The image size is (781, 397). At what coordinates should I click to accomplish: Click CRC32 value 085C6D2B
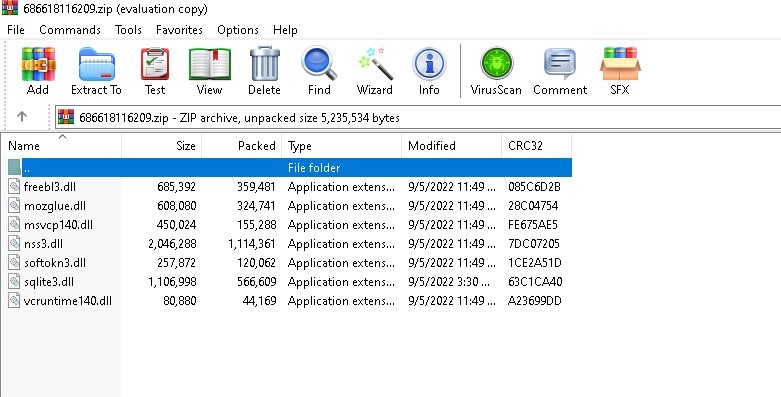click(534, 187)
